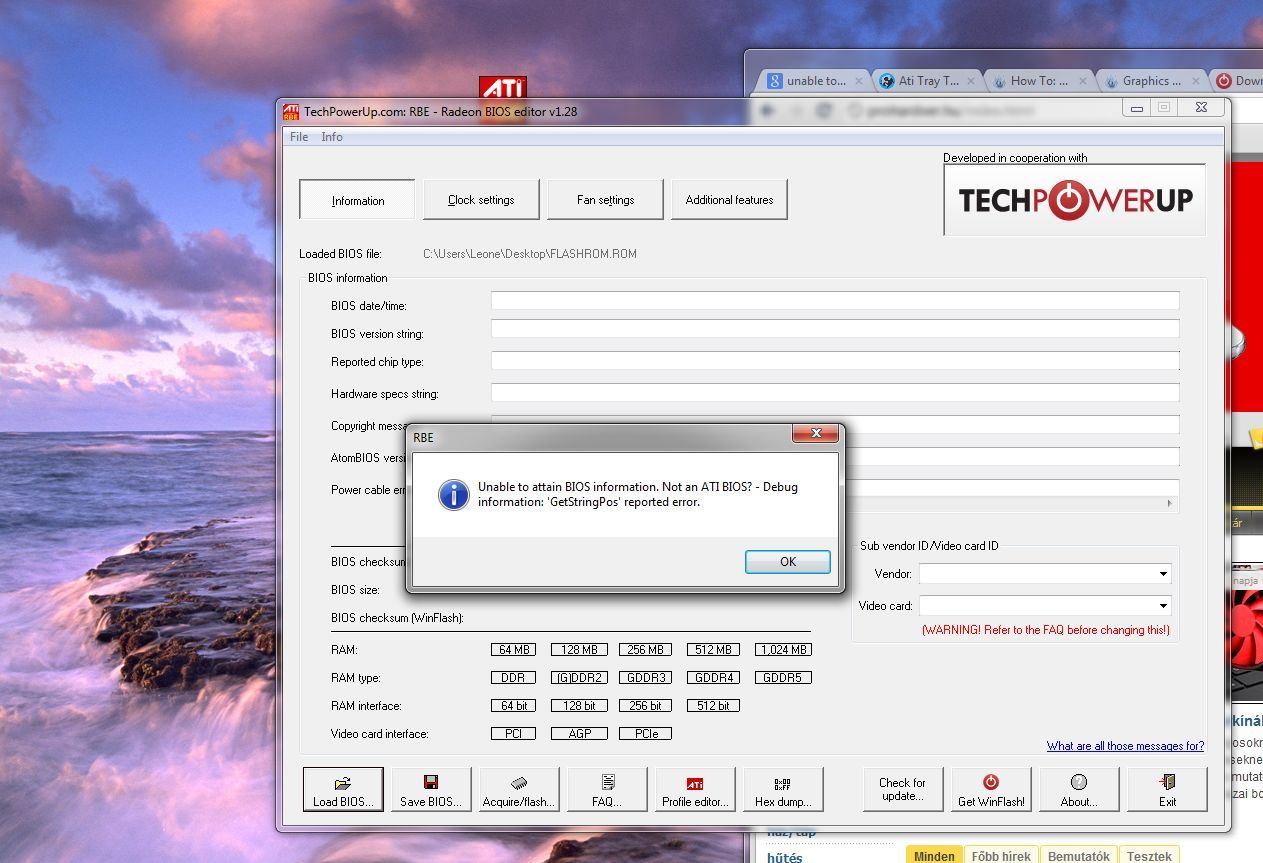Click 'Főbb hírek' tab in browser page

point(1001,856)
